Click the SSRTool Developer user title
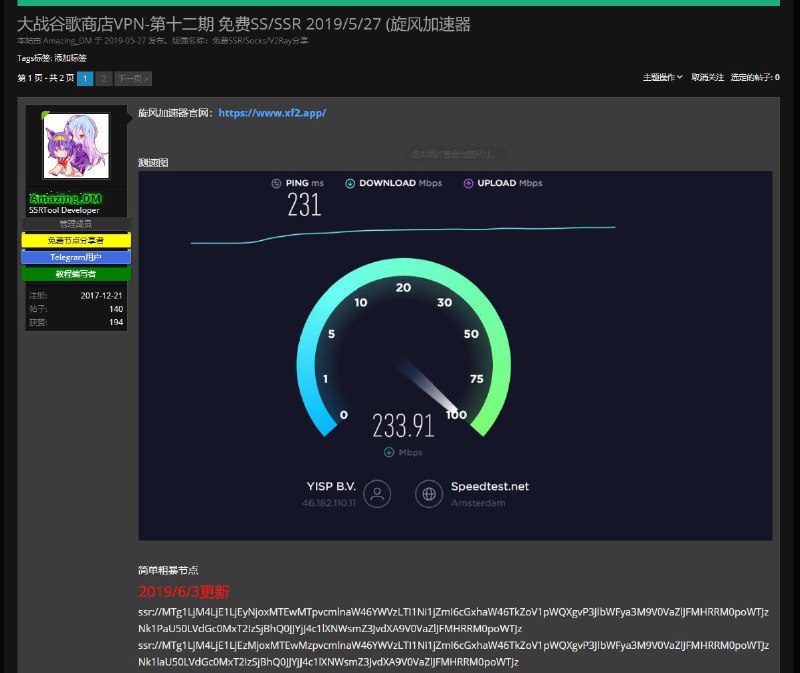The width and height of the screenshot is (800, 673). pos(64,210)
